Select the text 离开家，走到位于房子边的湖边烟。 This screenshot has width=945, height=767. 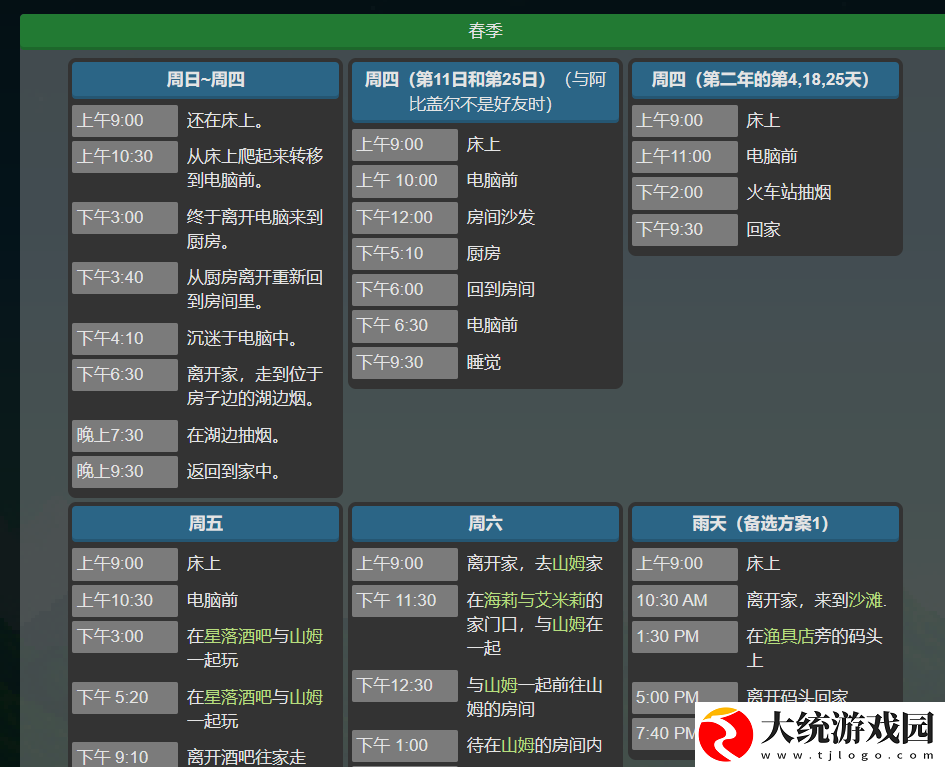(255, 386)
